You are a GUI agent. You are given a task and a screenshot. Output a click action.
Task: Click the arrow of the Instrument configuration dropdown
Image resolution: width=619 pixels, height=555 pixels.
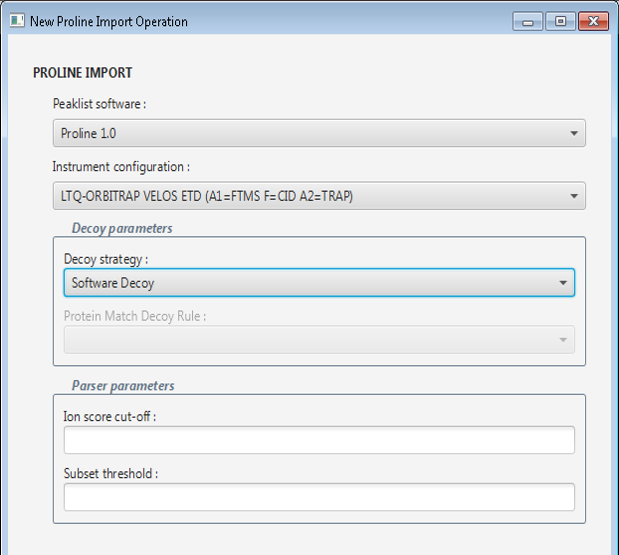click(x=573, y=196)
